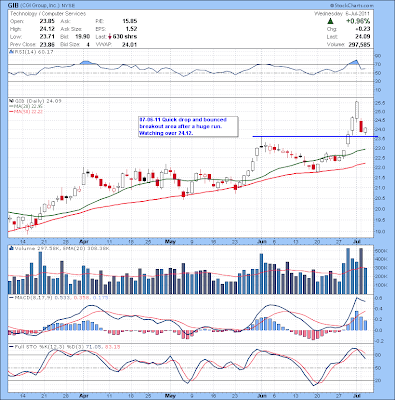Screen dimensions: 395x400
Task: Click the blue horizontal breakout line
Action: click(x=315, y=136)
